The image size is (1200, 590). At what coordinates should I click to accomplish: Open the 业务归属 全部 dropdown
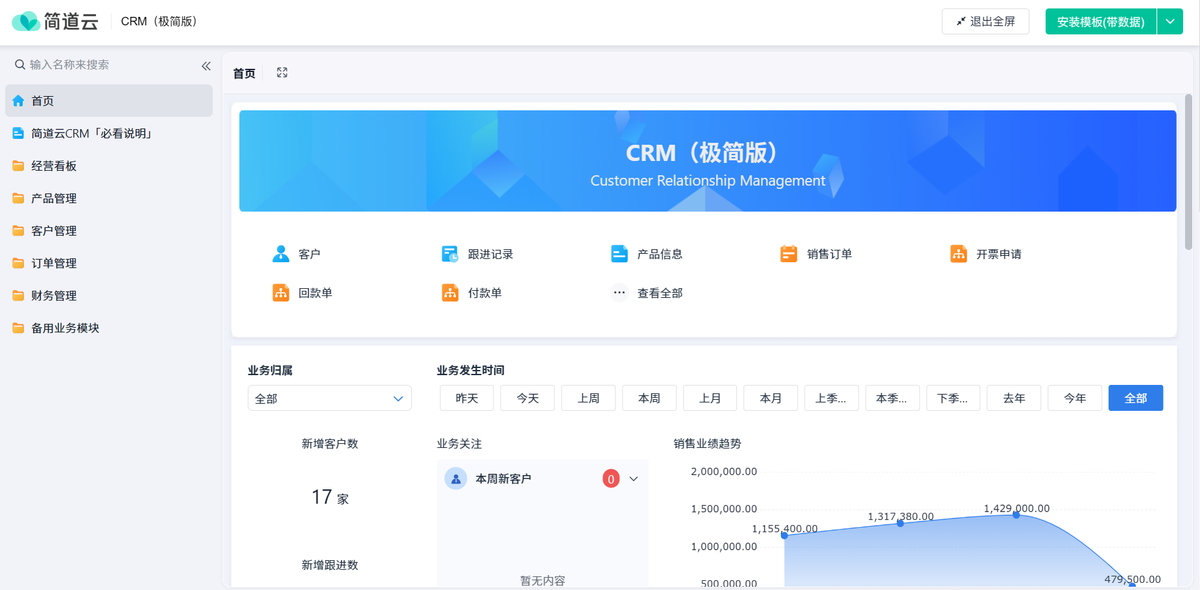[330, 398]
